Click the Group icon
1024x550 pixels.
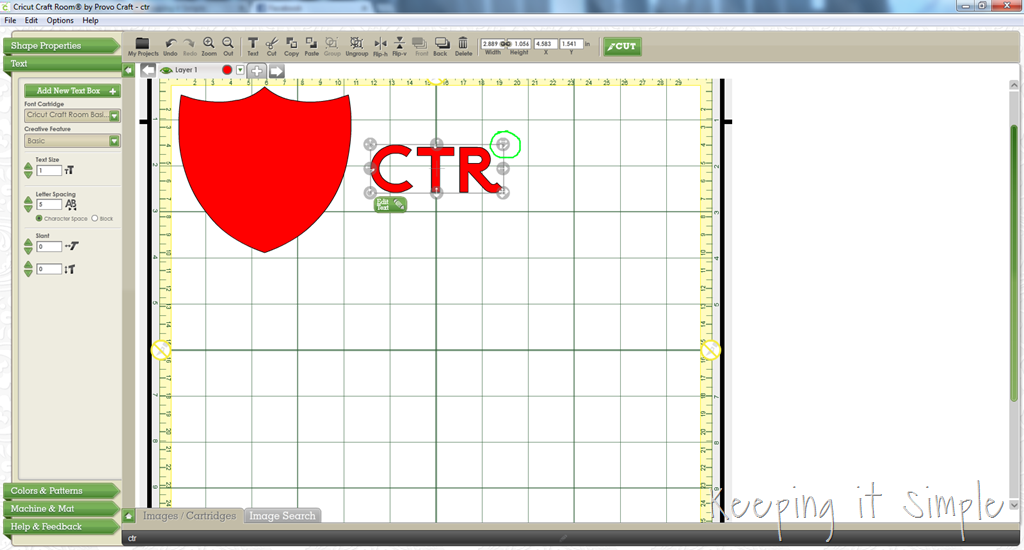click(x=332, y=43)
